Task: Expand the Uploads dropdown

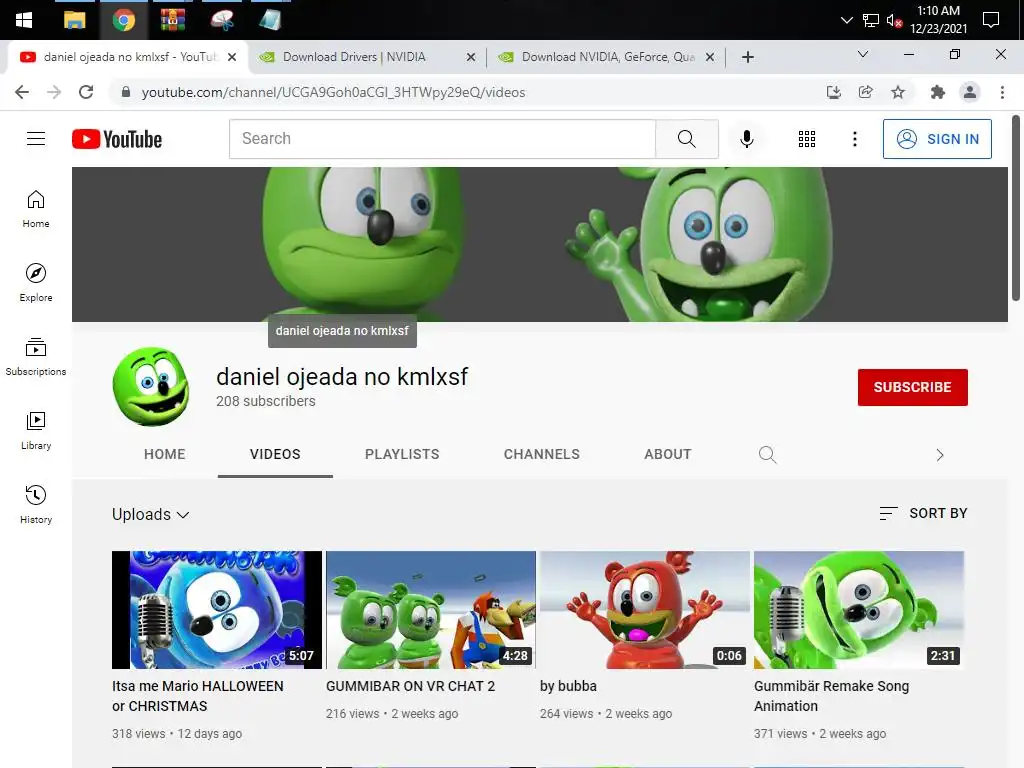Action: coord(151,515)
